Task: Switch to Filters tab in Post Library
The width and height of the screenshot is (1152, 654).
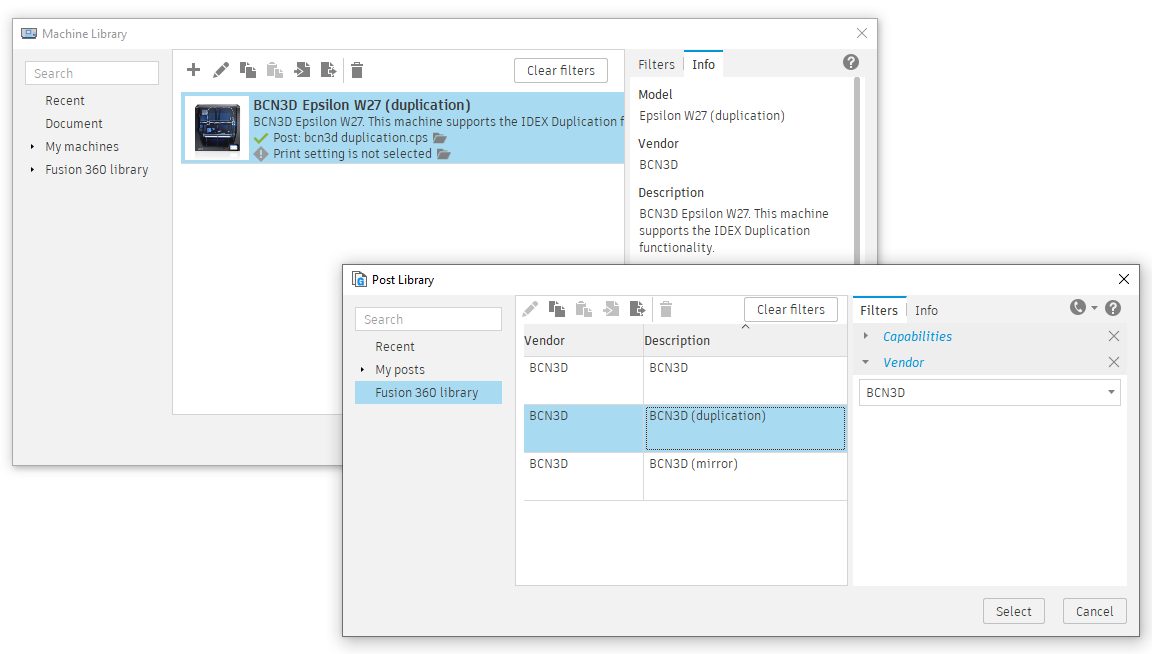Action: (x=879, y=310)
